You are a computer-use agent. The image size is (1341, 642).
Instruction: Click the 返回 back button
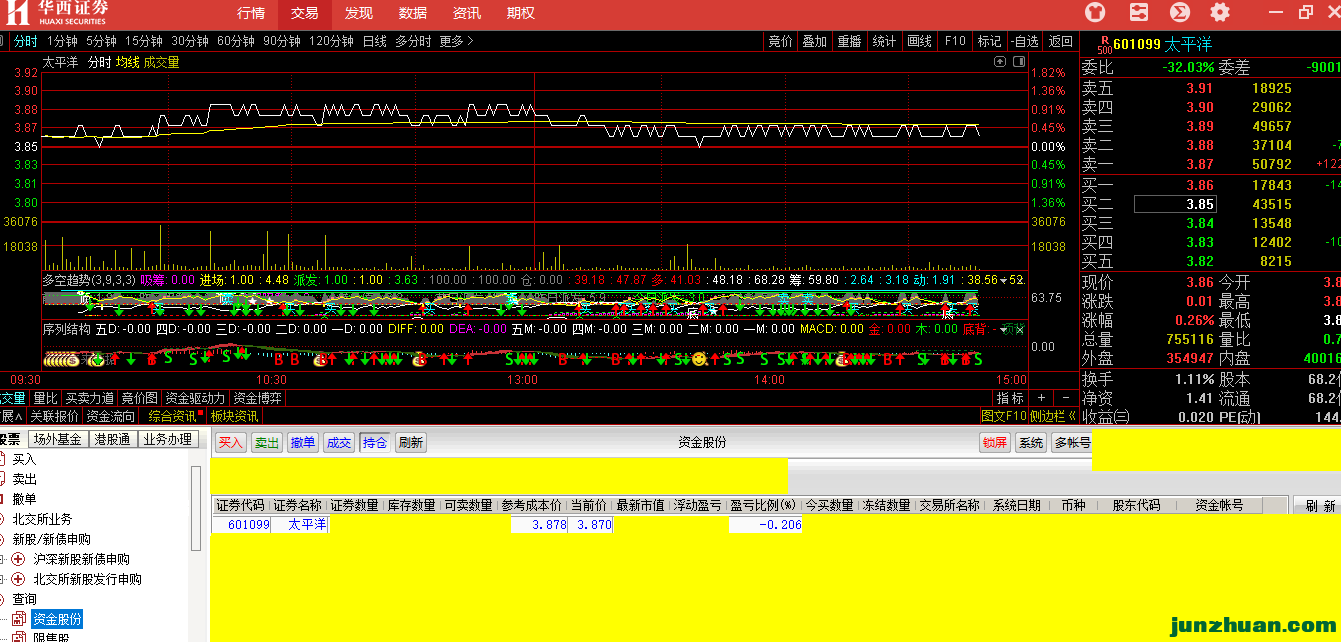tap(1060, 41)
